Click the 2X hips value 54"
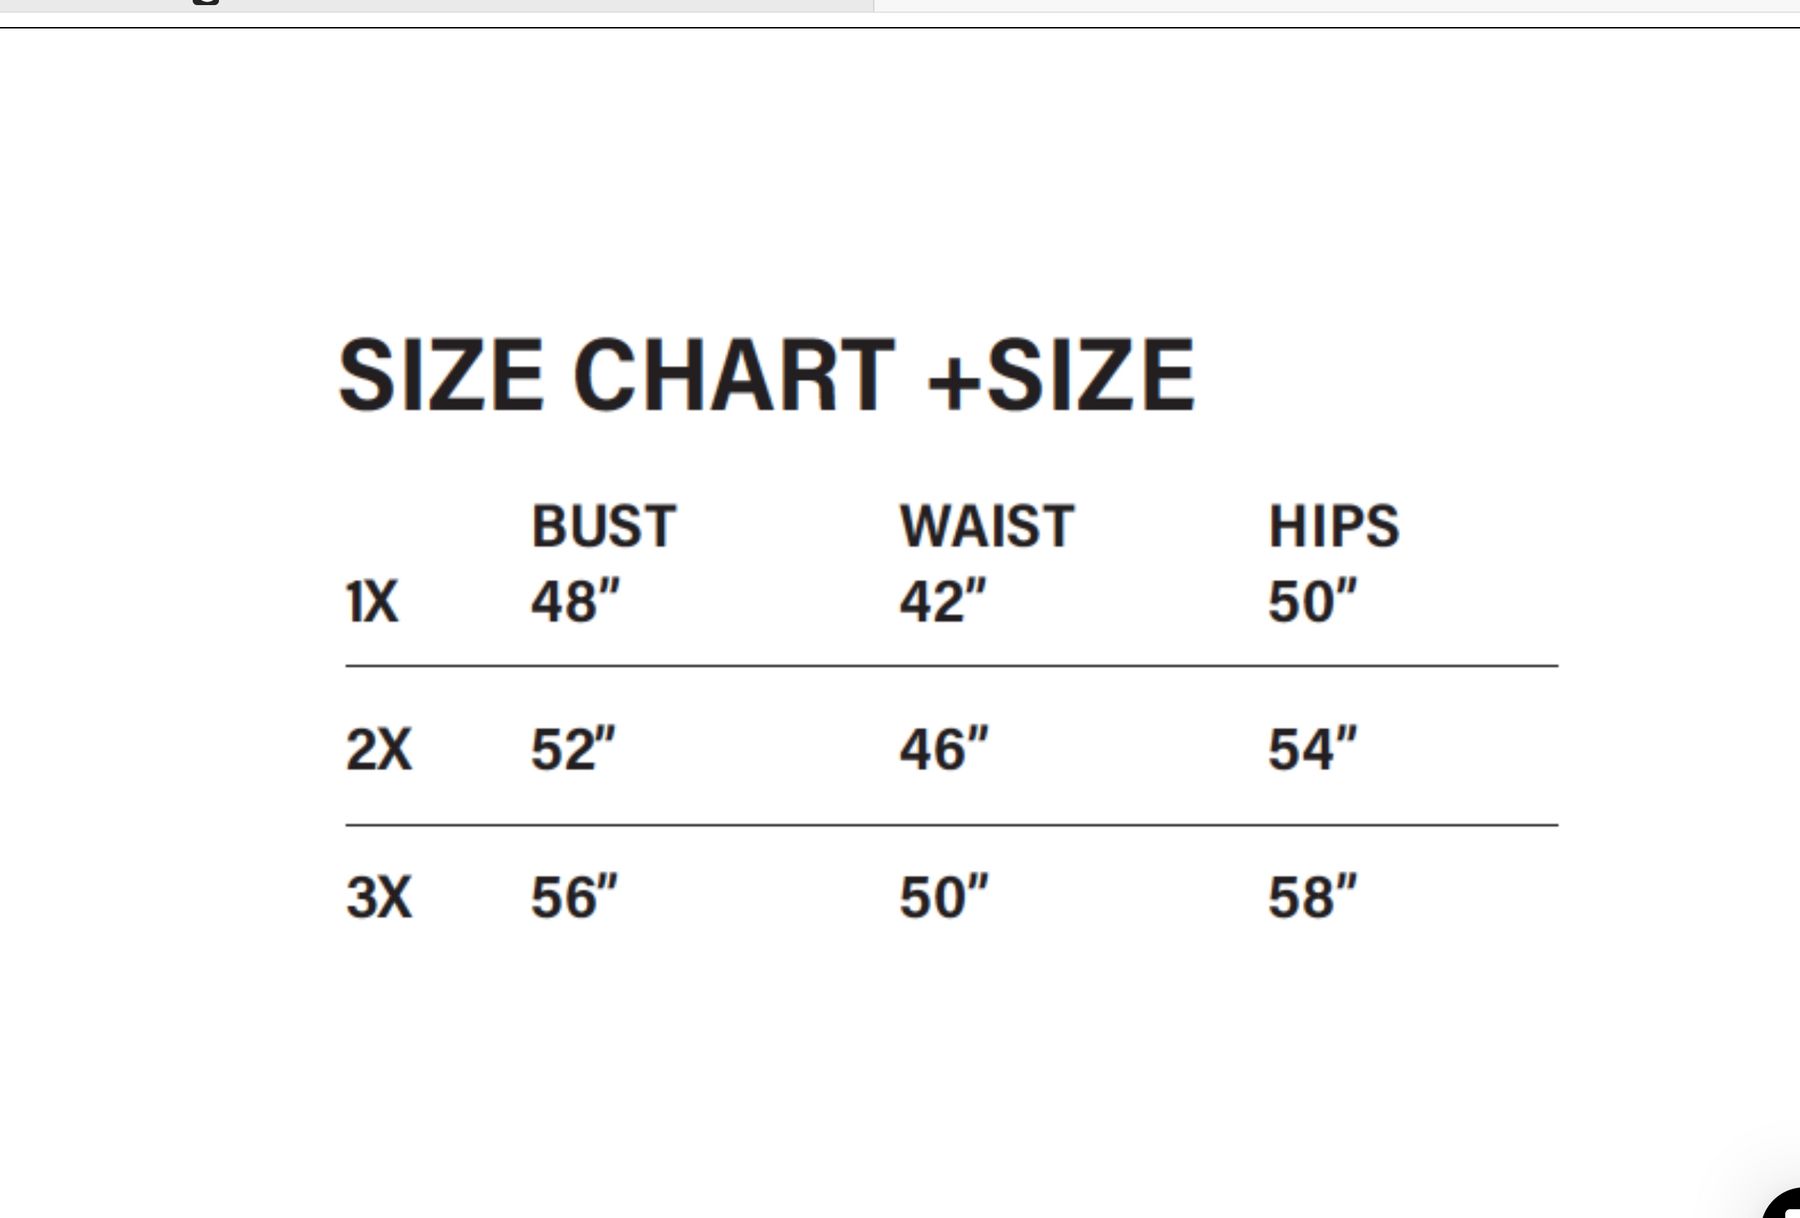Screen dimensions: 1800x1218 pyautogui.click(x=1312, y=749)
